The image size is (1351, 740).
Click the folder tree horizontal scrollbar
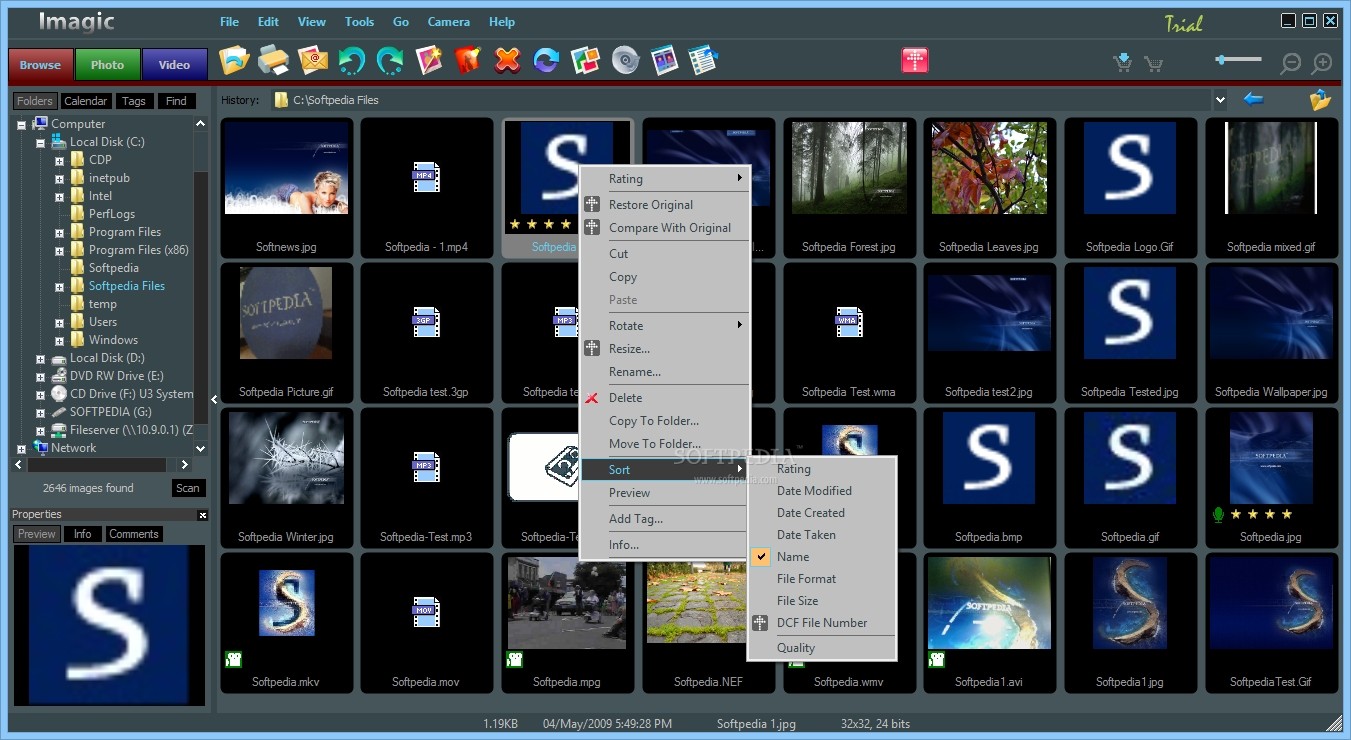coord(103,465)
